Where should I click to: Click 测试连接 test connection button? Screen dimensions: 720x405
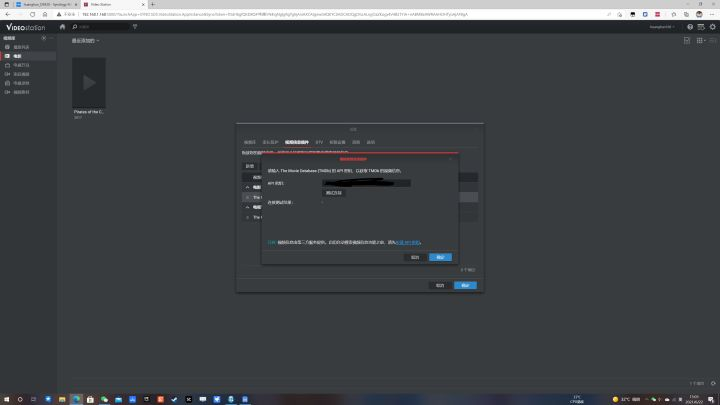pyautogui.click(x=334, y=192)
